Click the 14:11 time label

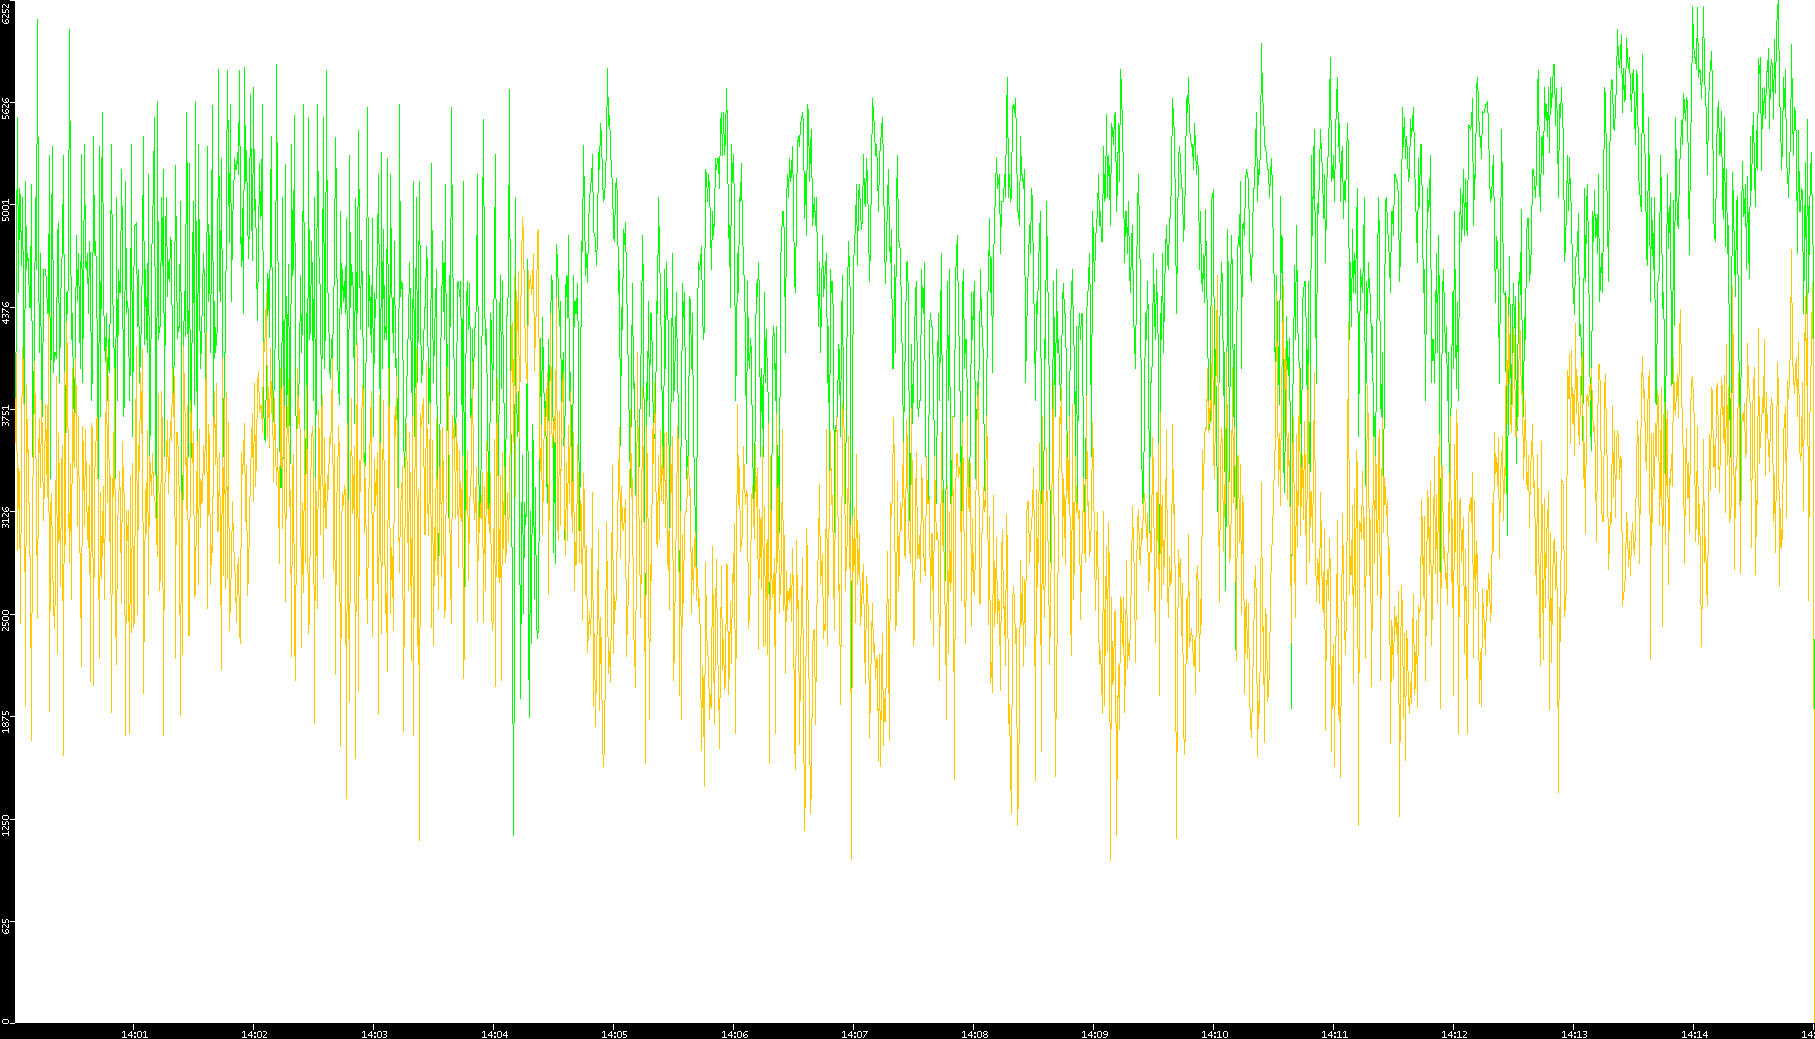pyautogui.click(x=1334, y=1034)
